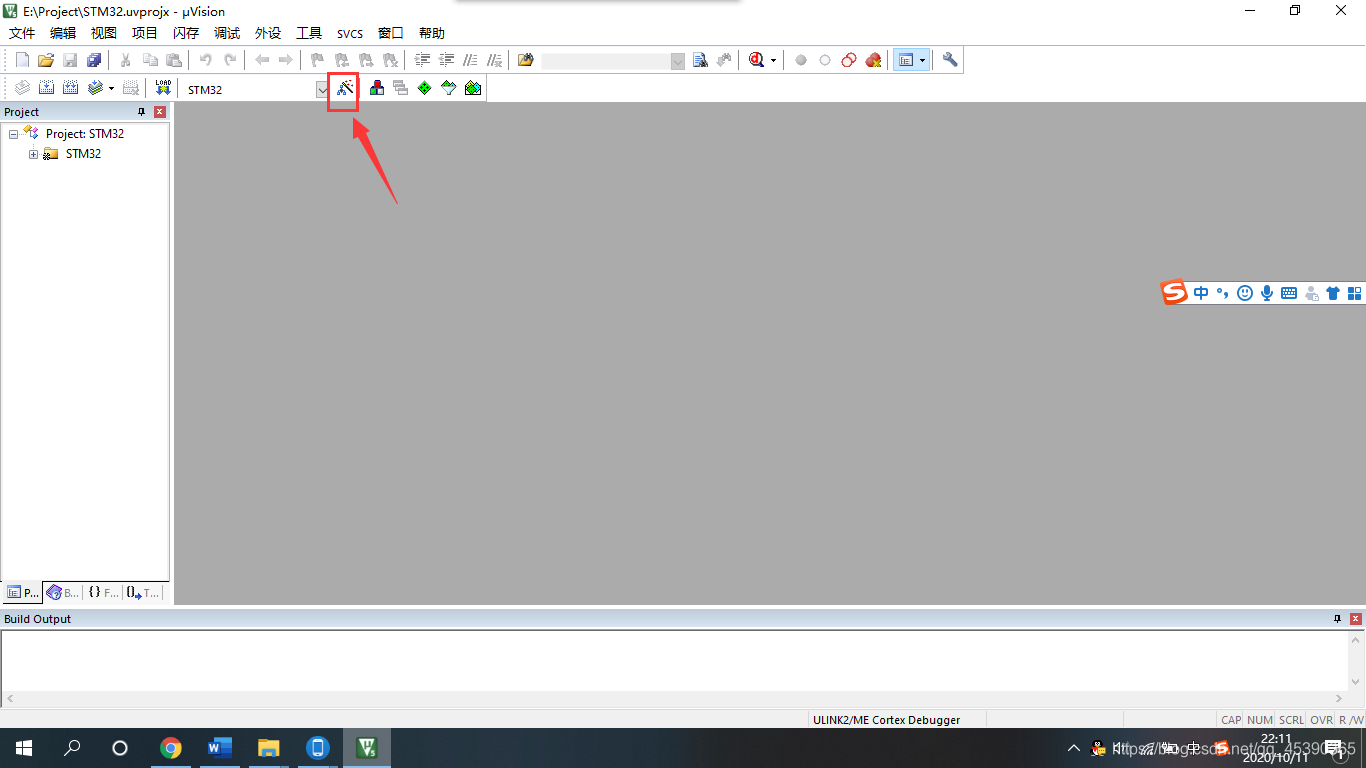Click the Paste clipboard icon

point(174,60)
